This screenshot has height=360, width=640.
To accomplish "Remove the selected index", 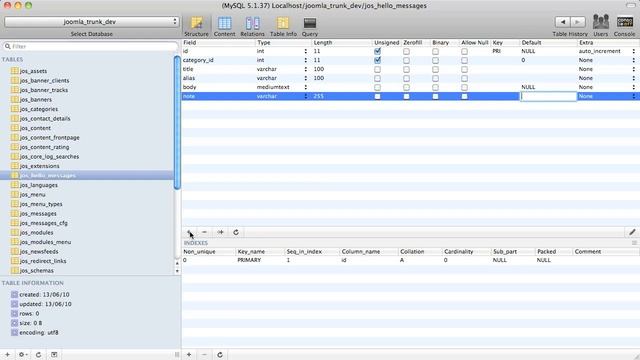I will [204, 354].
